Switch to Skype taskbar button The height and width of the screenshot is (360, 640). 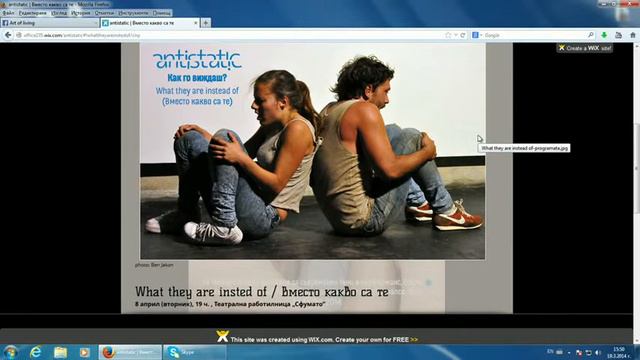pos(195,352)
